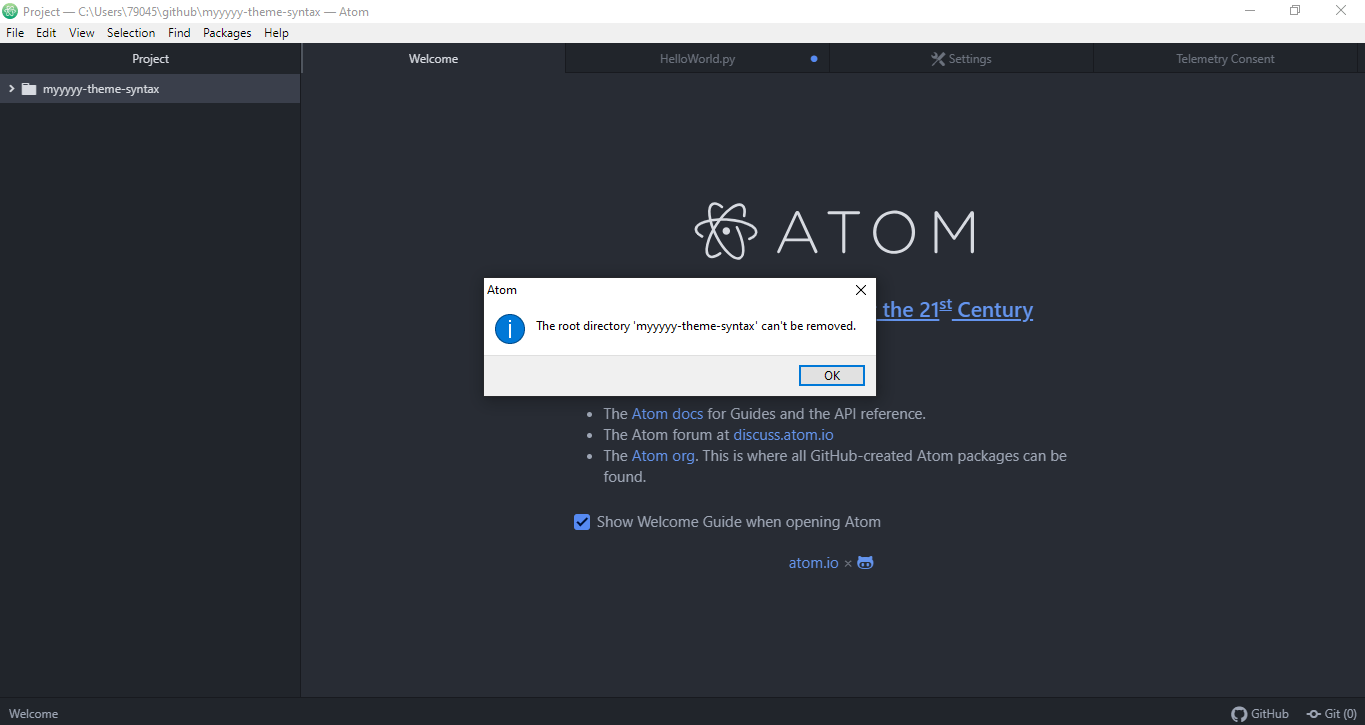Image resolution: width=1365 pixels, height=725 pixels.
Task: Close the Atom dialog with X
Action: click(x=860, y=290)
